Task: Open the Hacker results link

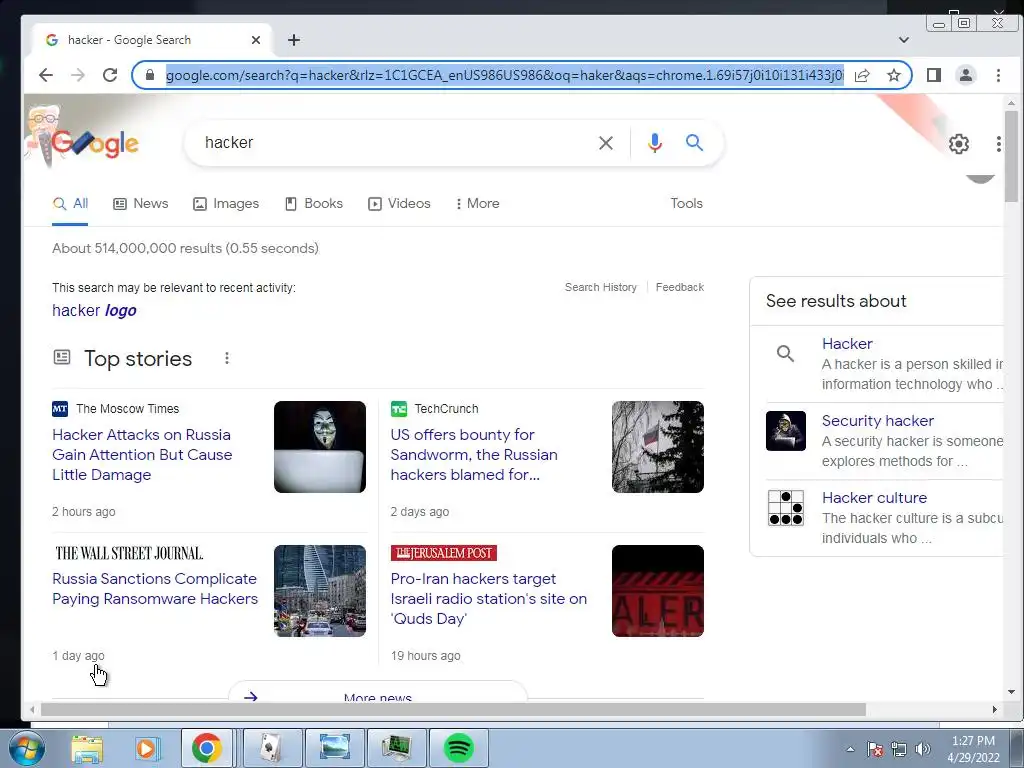Action: click(x=847, y=344)
